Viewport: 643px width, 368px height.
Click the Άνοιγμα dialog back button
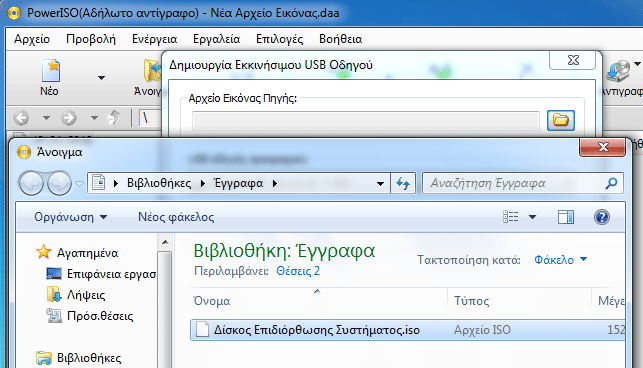point(32,183)
